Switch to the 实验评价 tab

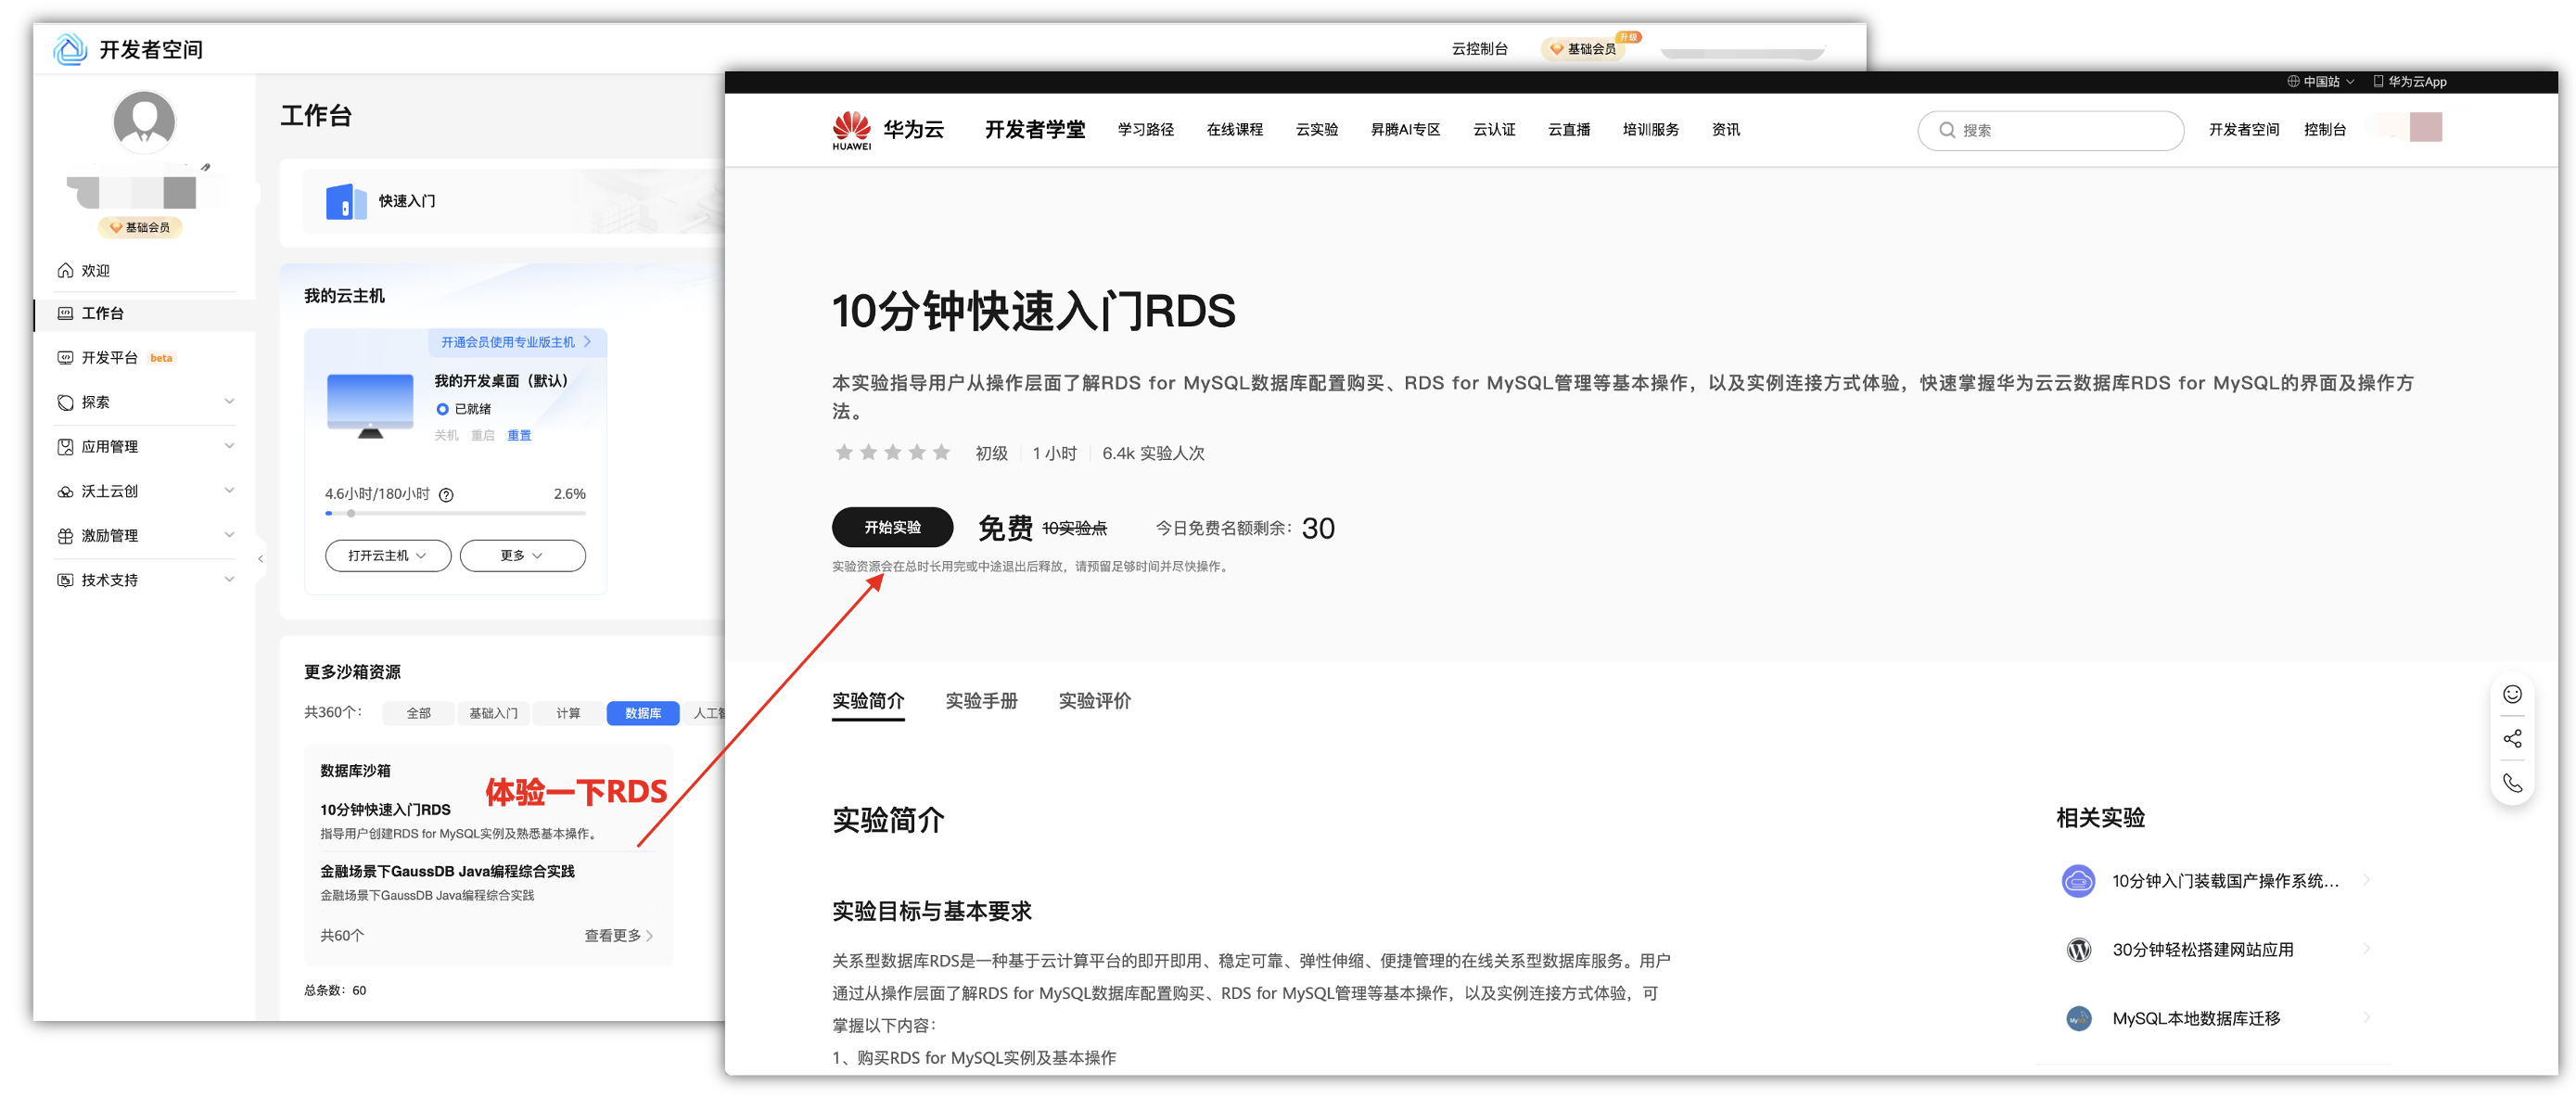coord(1095,701)
